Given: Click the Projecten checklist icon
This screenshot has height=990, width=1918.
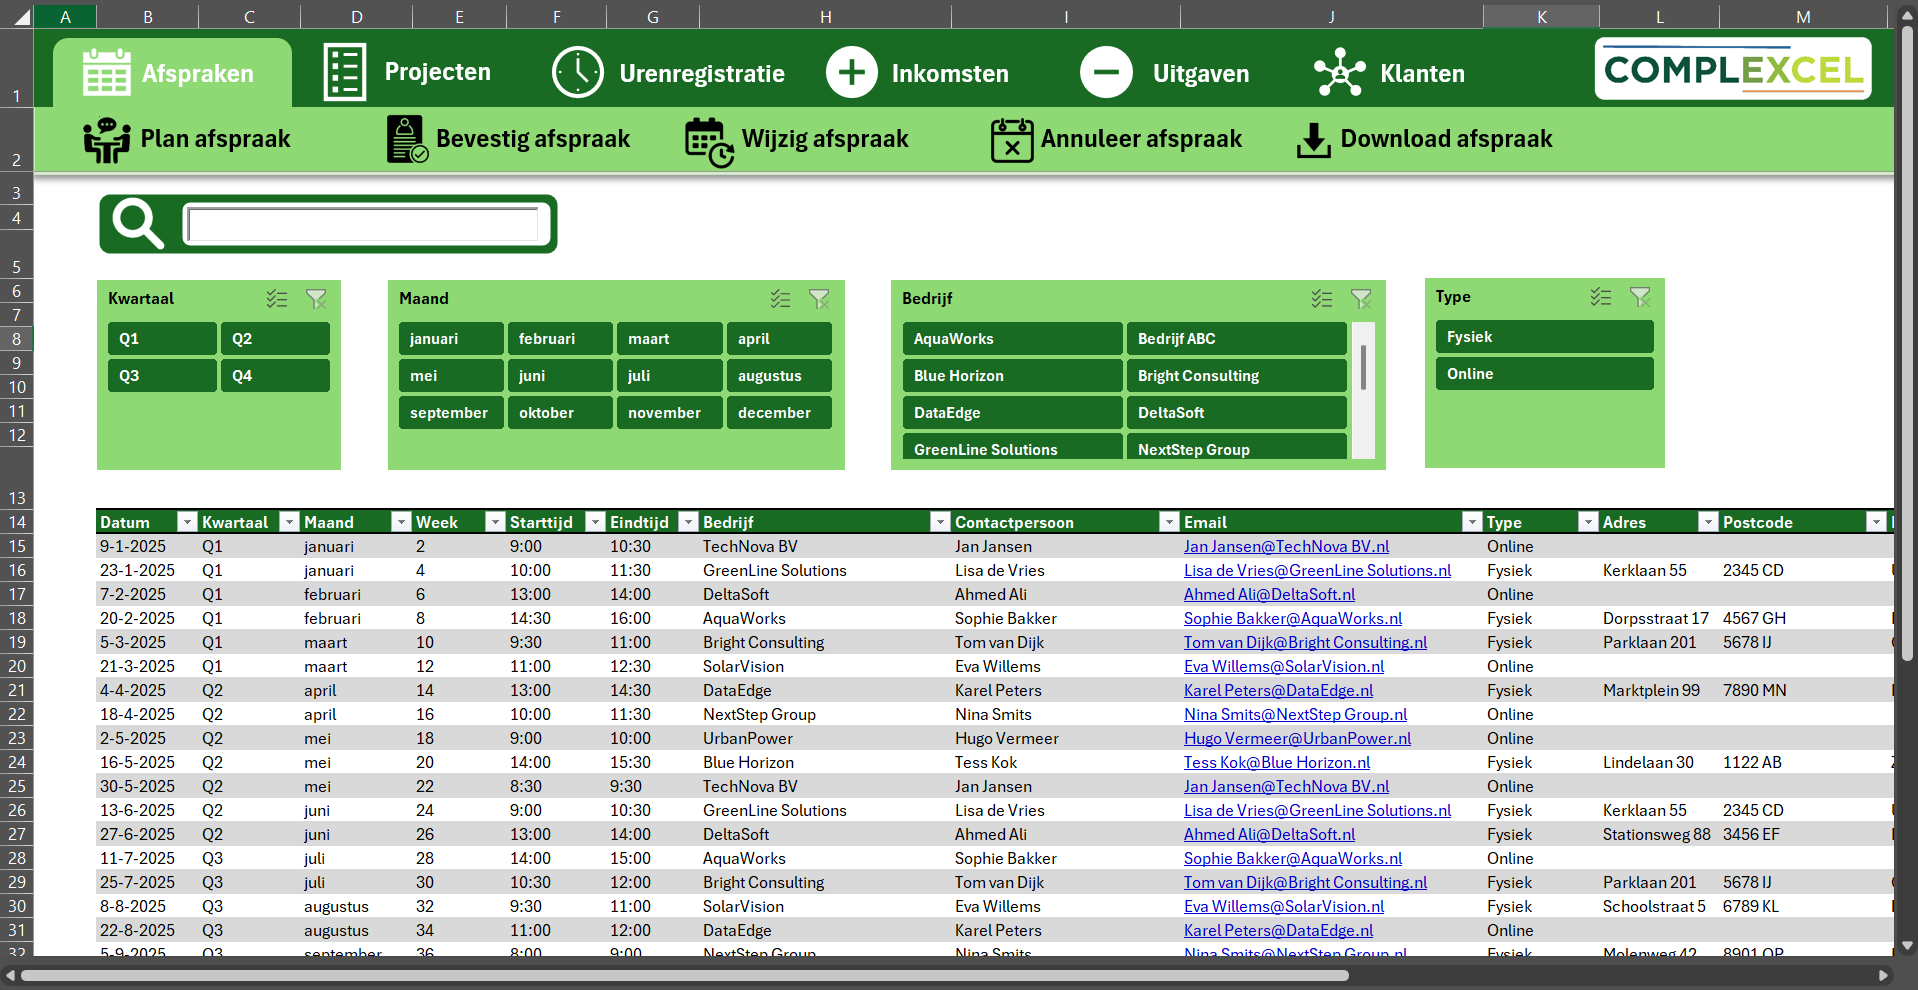Looking at the screenshot, I should pos(345,72).
